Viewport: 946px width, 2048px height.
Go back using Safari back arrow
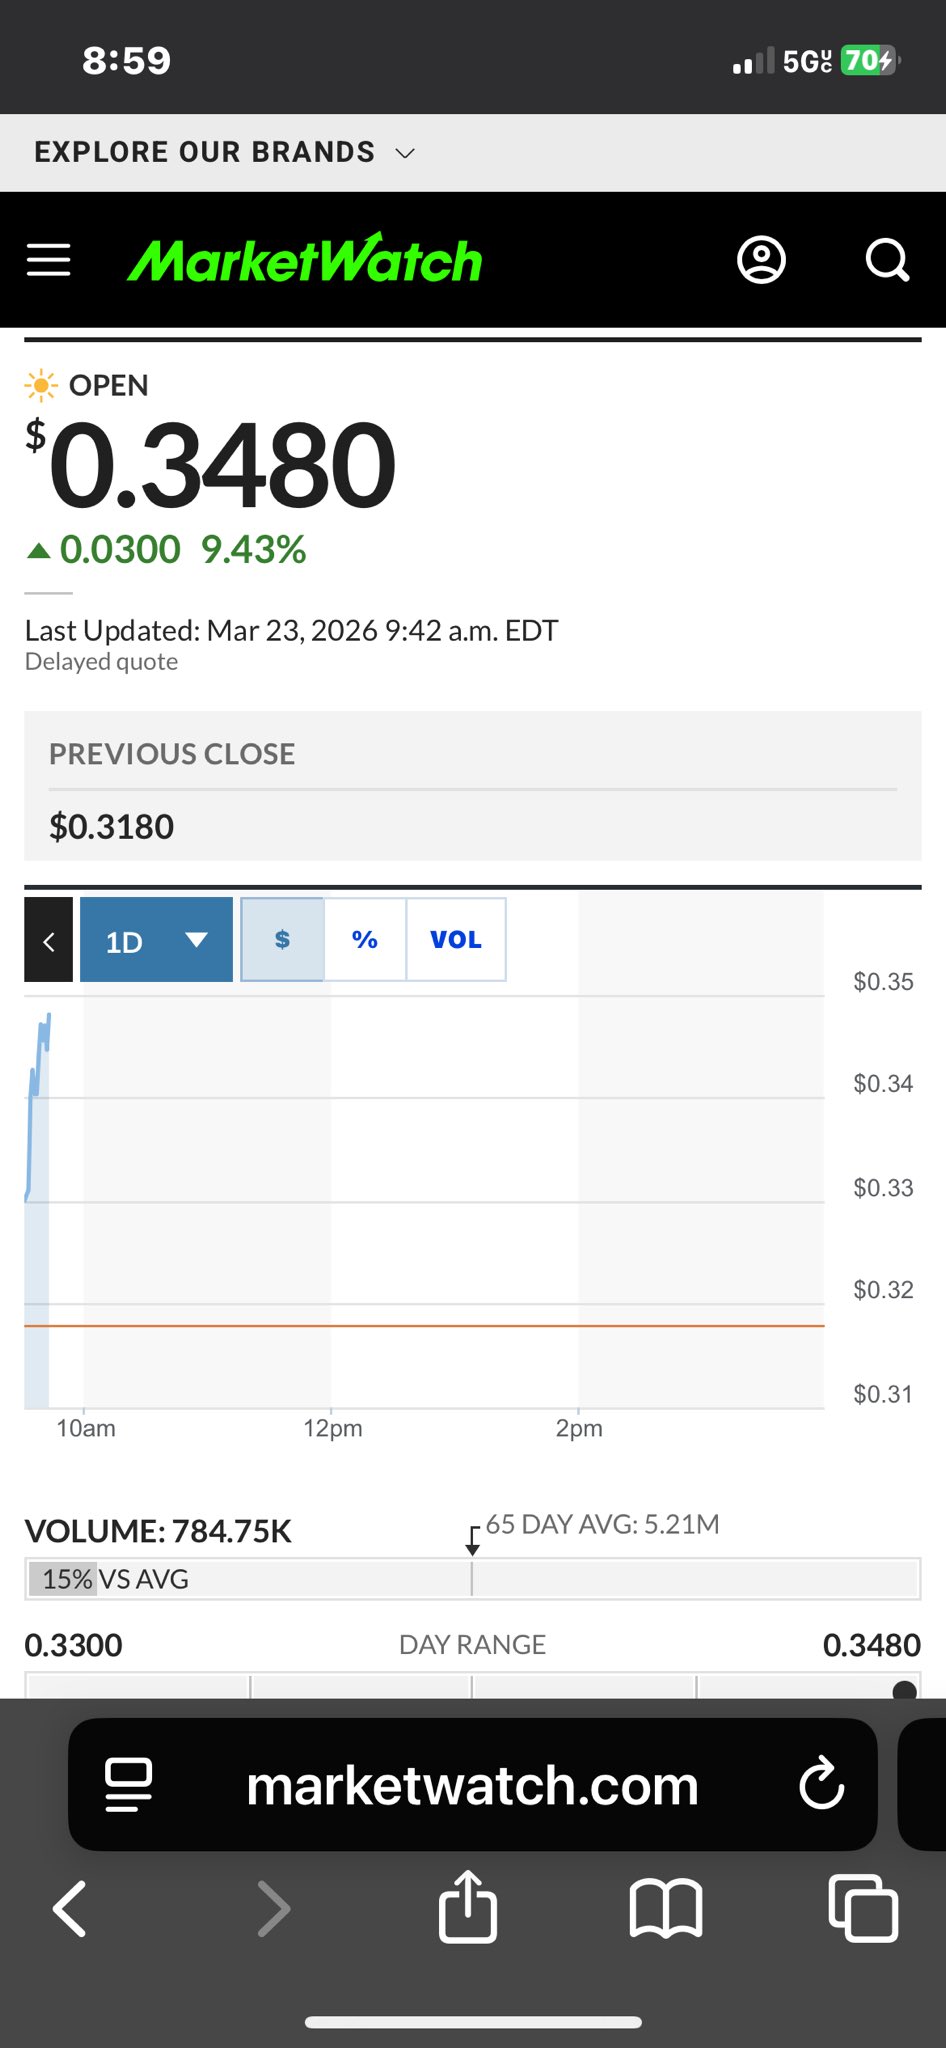click(x=70, y=1908)
